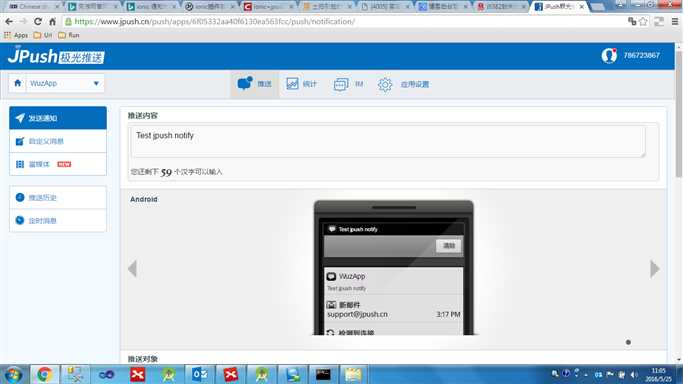Click the jpush.cn URL address bar
Viewport: 683px width, 384px height.
344,21
